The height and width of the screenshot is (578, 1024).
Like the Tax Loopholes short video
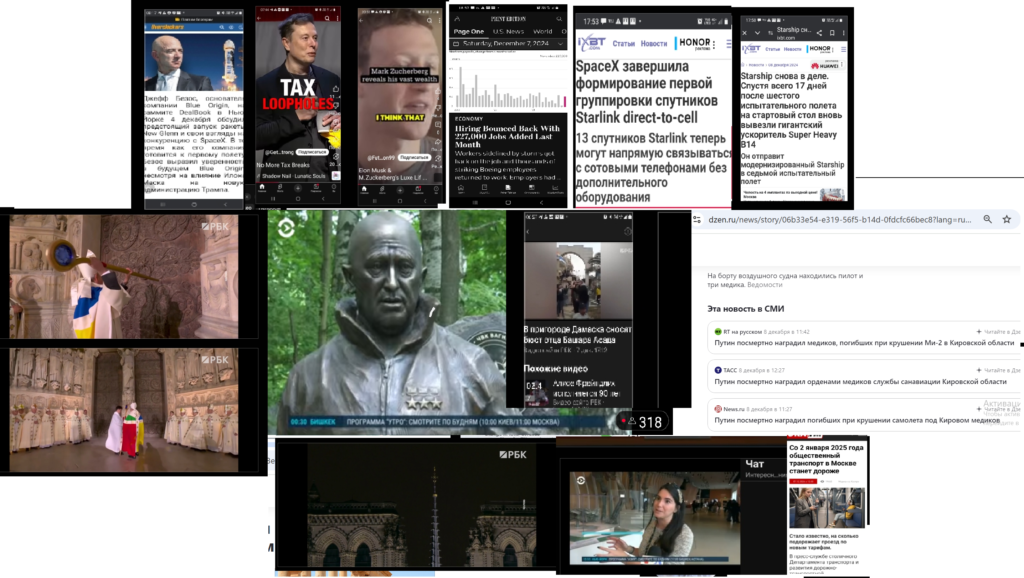(335, 89)
